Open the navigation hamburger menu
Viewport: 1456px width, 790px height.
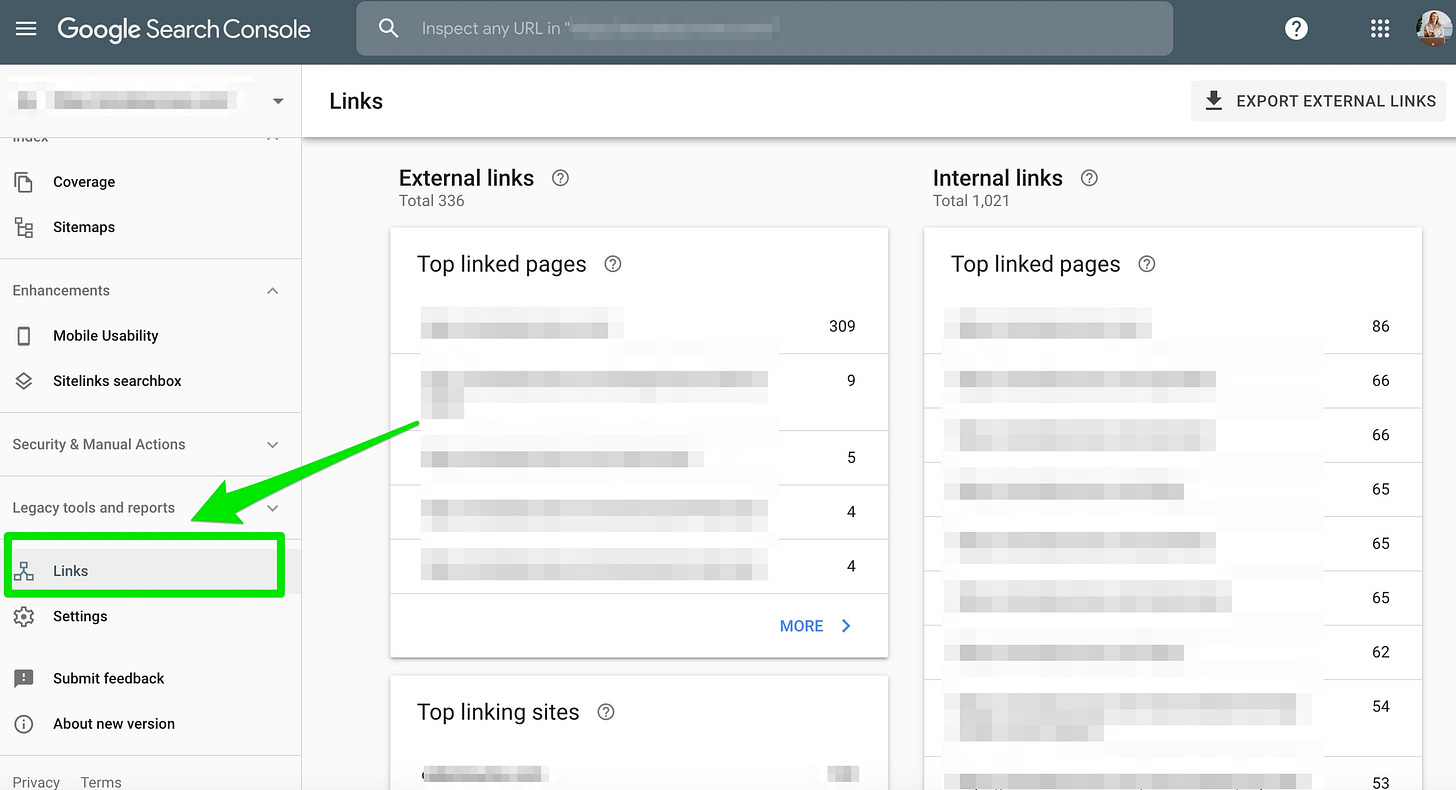pos(25,28)
